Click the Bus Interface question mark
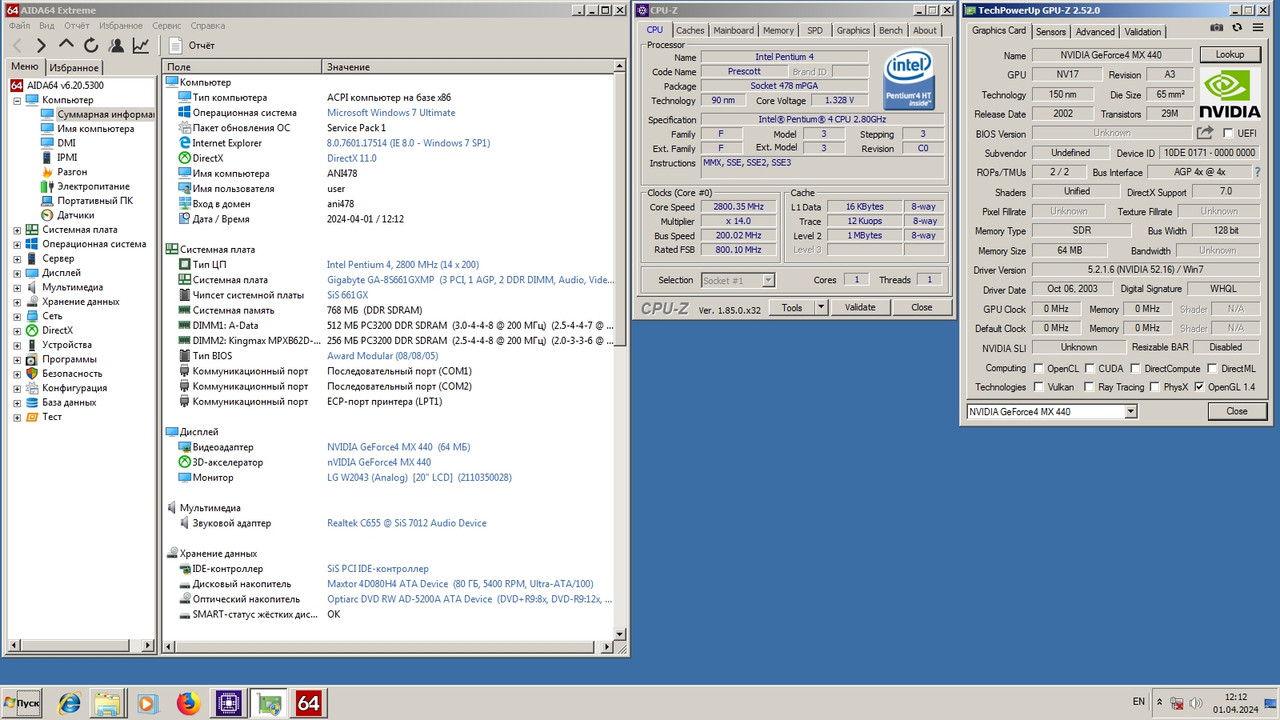The image size is (1280, 720). pos(1256,172)
